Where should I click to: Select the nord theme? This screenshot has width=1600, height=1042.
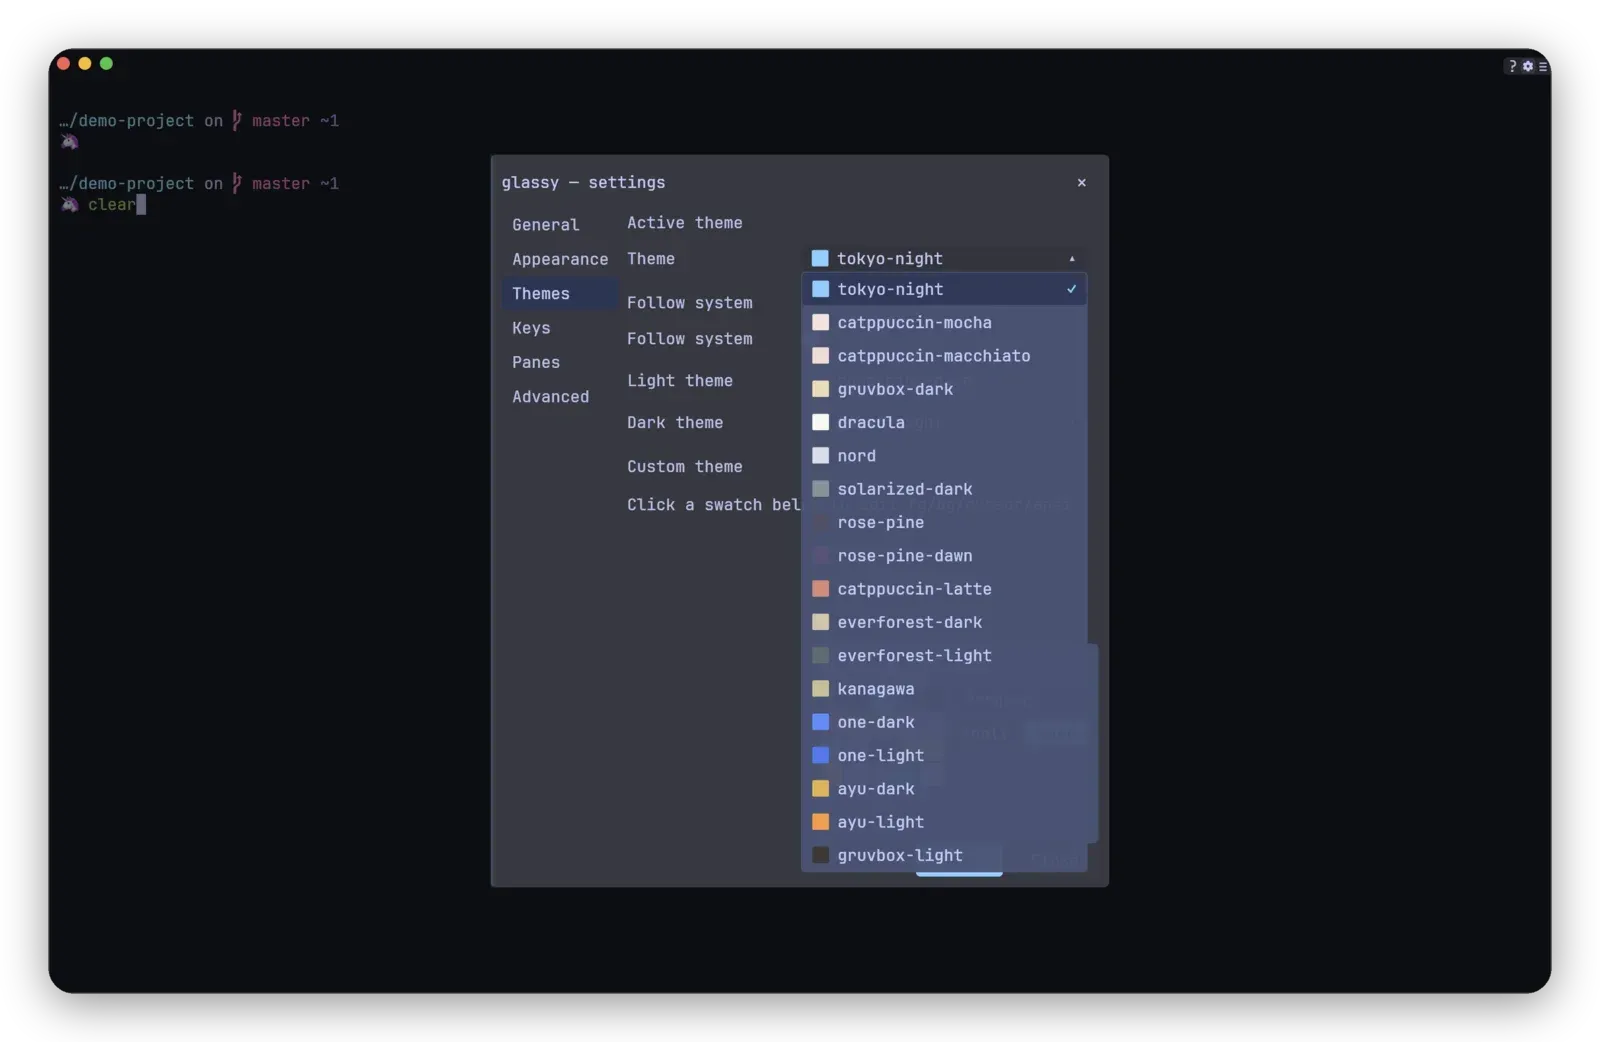[x=944, y=456]
